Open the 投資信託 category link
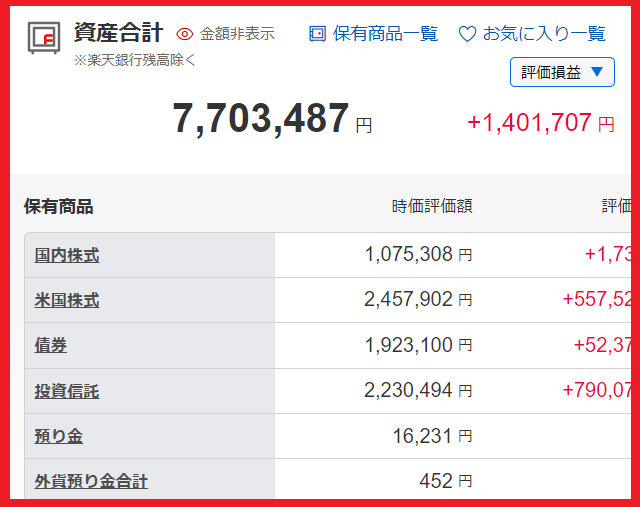Screen dimensions: 640x507 pos(67,390)
